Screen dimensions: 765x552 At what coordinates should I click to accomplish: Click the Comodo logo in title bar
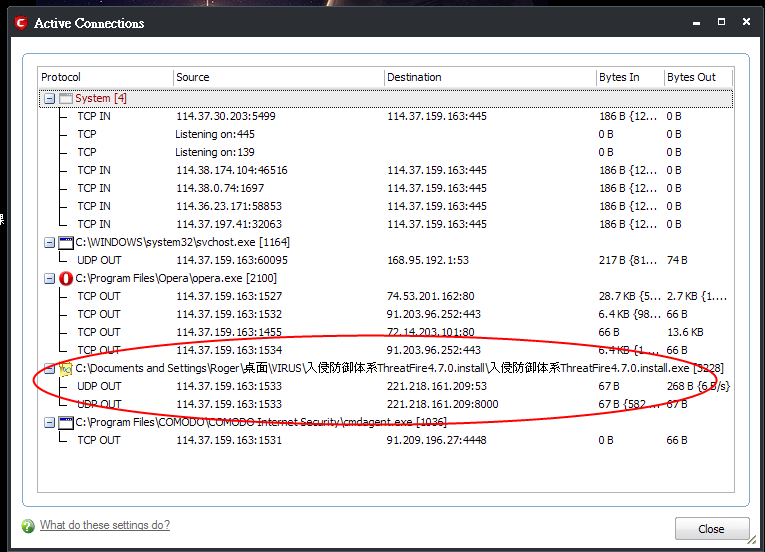20,23
